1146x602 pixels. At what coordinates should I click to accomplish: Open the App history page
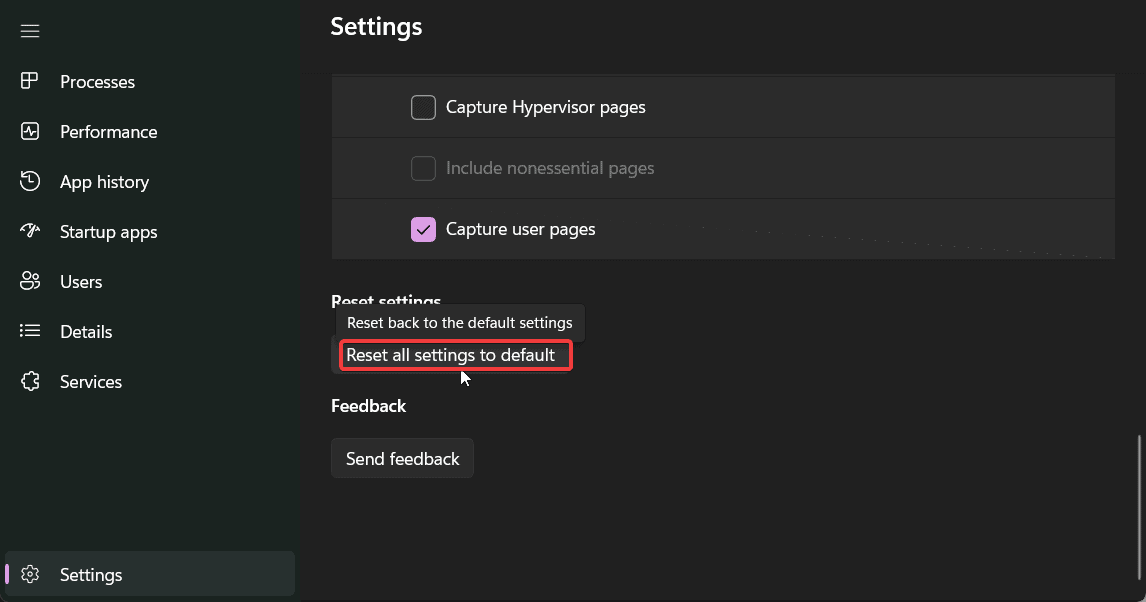coord(105,182)
